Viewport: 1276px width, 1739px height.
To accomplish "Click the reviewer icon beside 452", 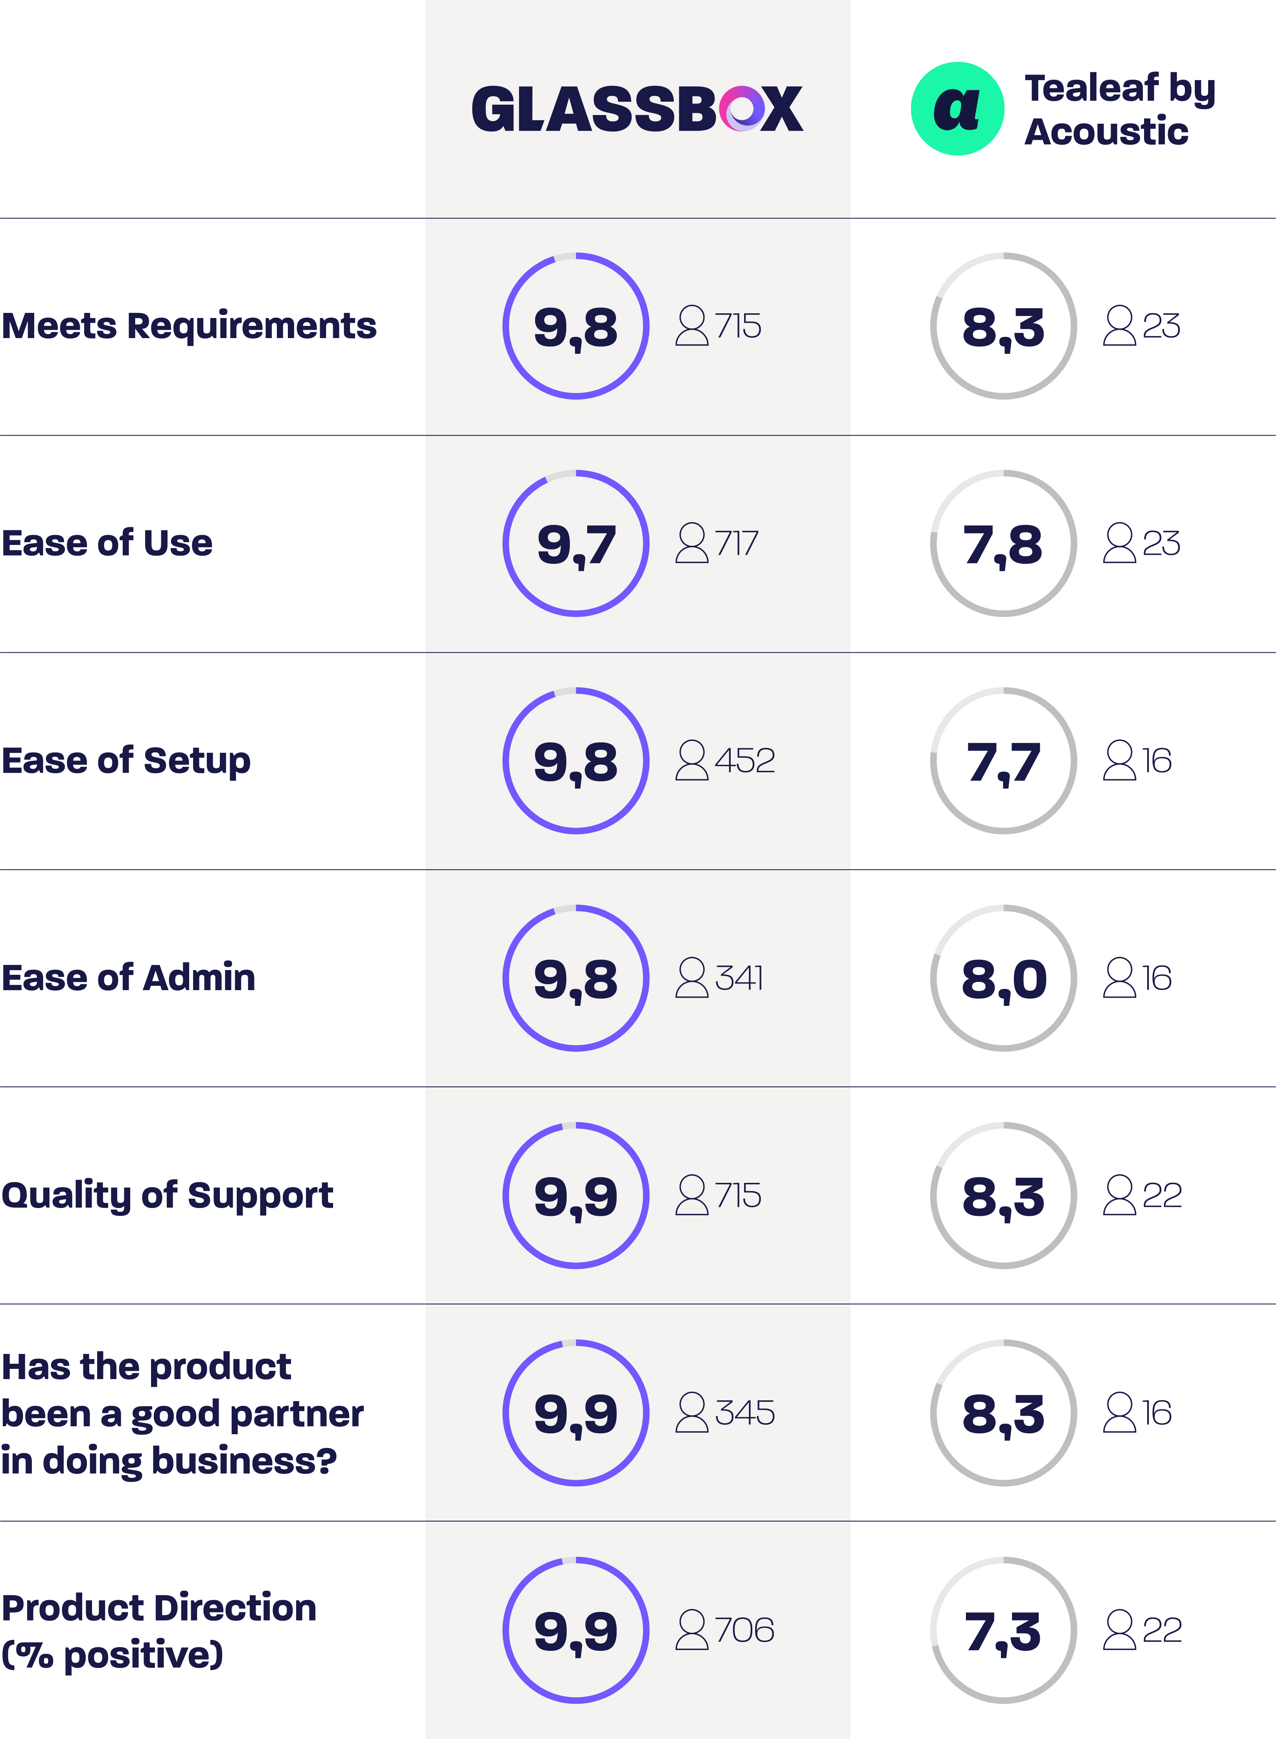I will 691,760.
